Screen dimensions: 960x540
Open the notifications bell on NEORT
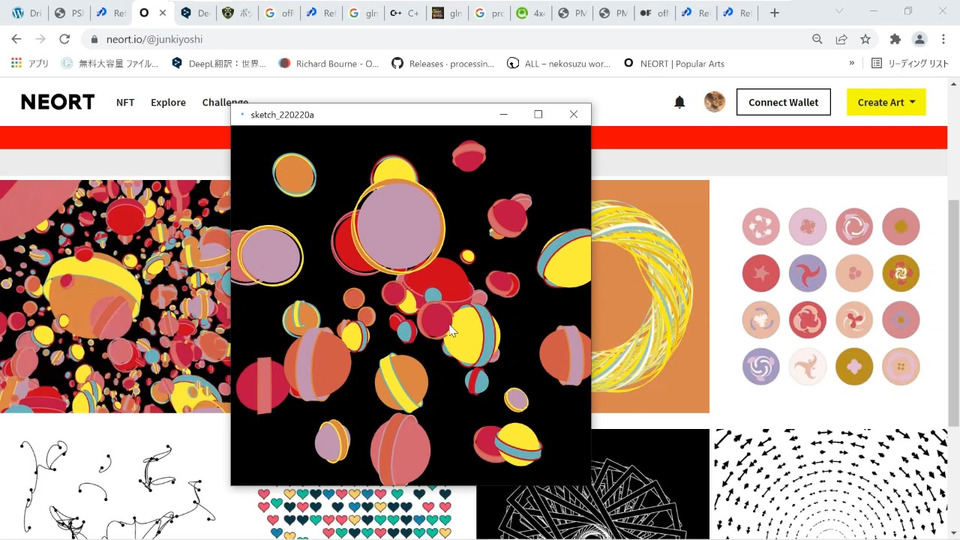[x=680, y=102]
